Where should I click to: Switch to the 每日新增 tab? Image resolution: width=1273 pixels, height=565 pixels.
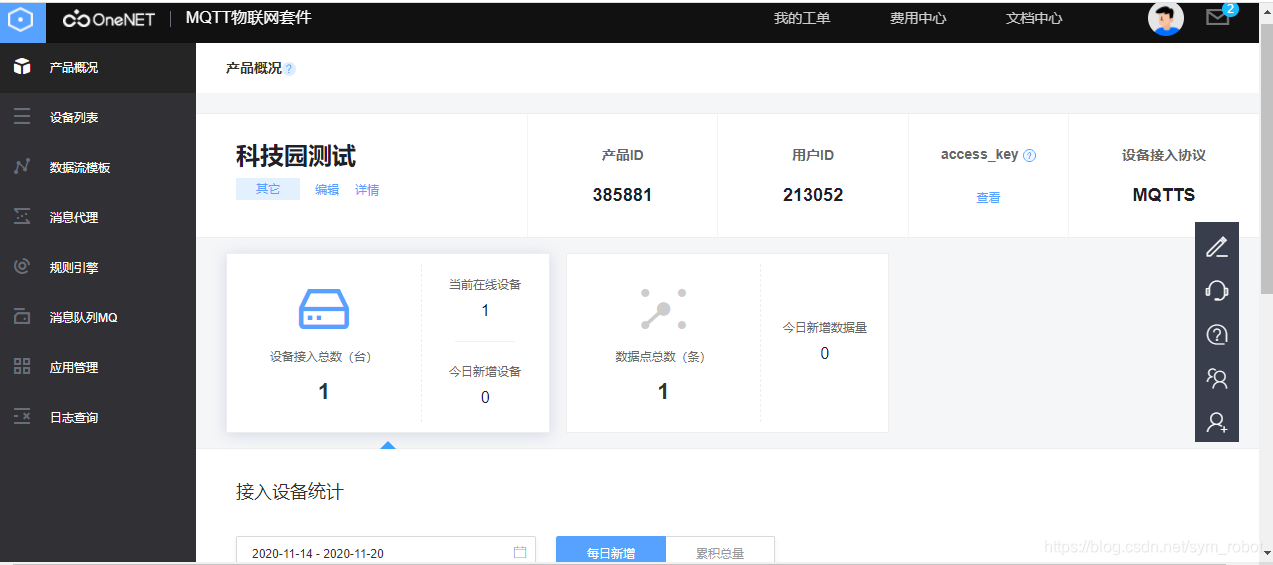[611, 551]
